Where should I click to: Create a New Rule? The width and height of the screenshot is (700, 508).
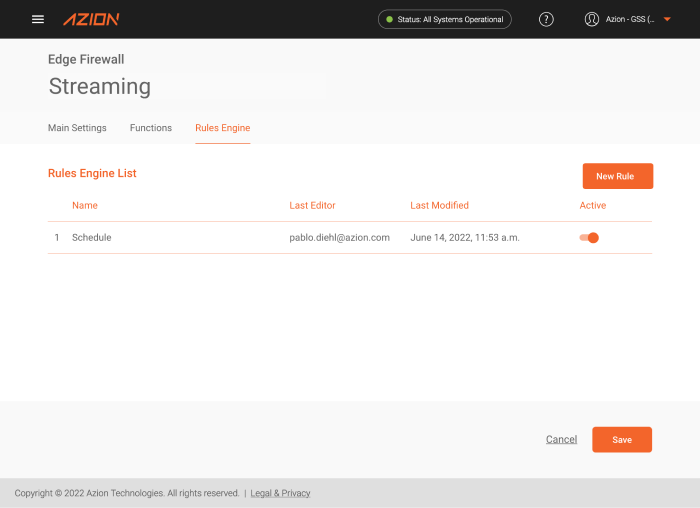(x=618, y=176)
